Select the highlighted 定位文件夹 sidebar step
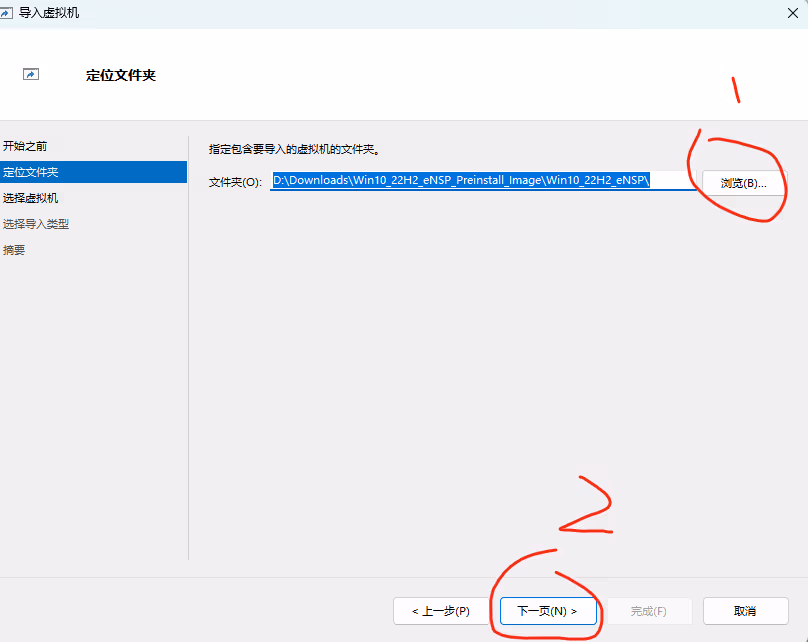The height and width of the screenshot is (642, 808). click(x=31, y=172)
